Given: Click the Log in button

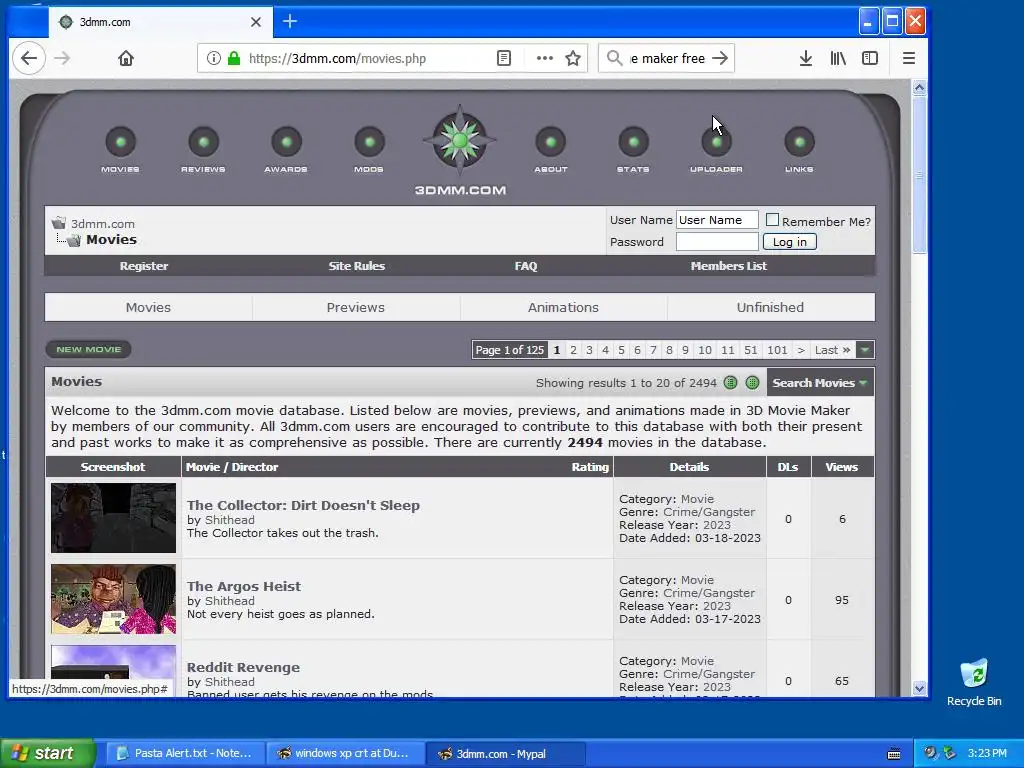Looking at the screenshot, I should tap(790, 242).
